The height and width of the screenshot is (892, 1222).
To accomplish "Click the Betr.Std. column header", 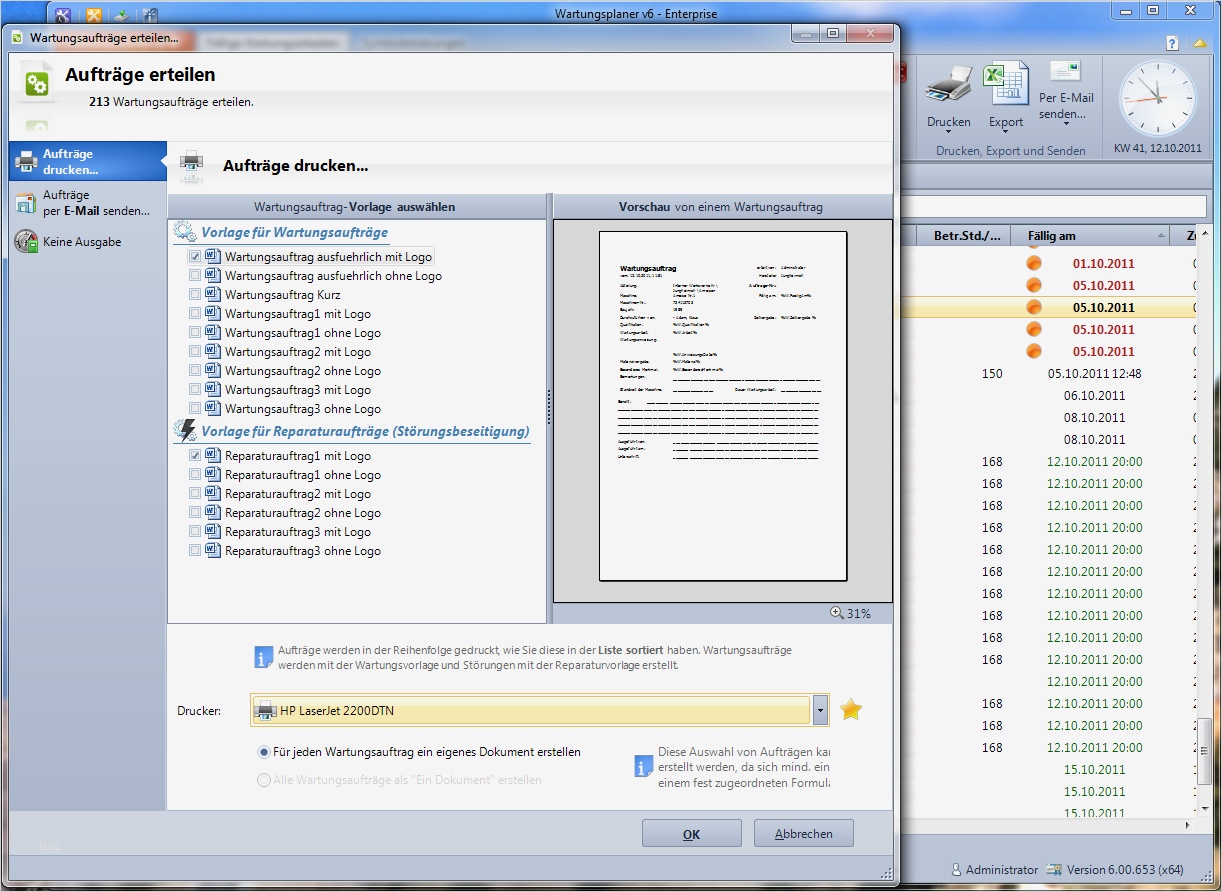I will coord(966,236).
